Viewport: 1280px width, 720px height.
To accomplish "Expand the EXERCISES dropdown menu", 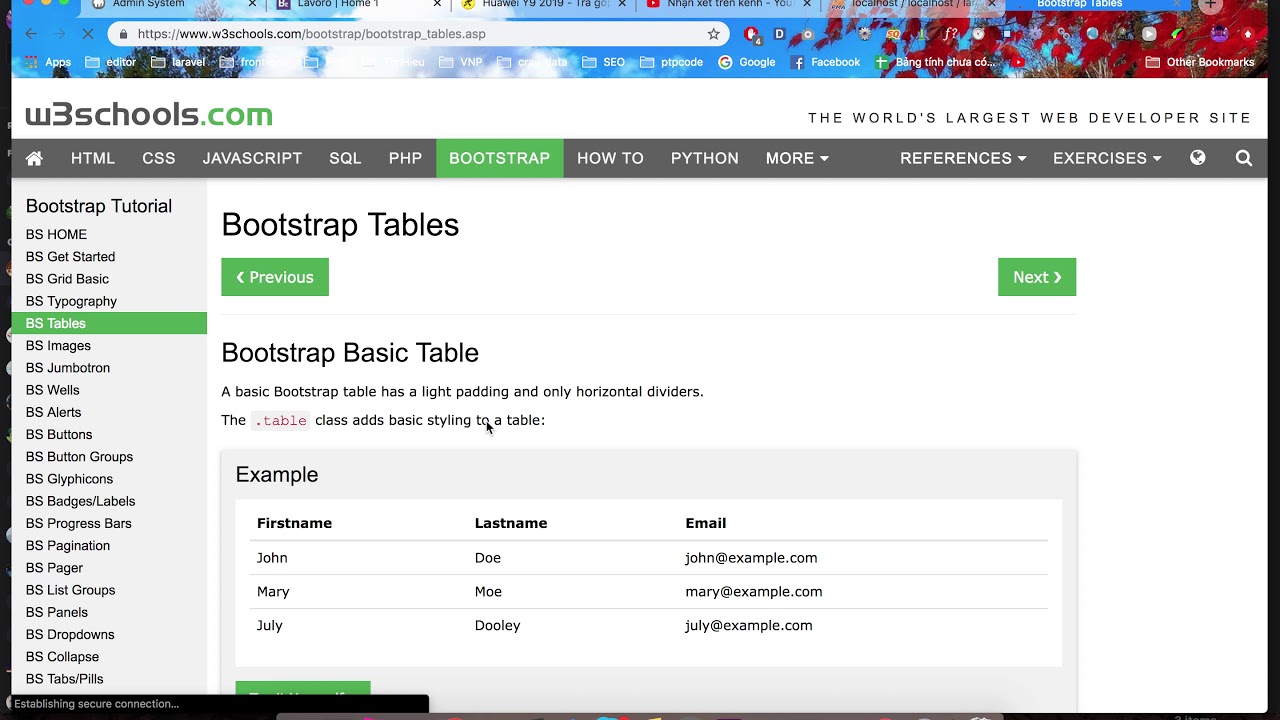I will pyautogui.click(x=1107, y=158).
